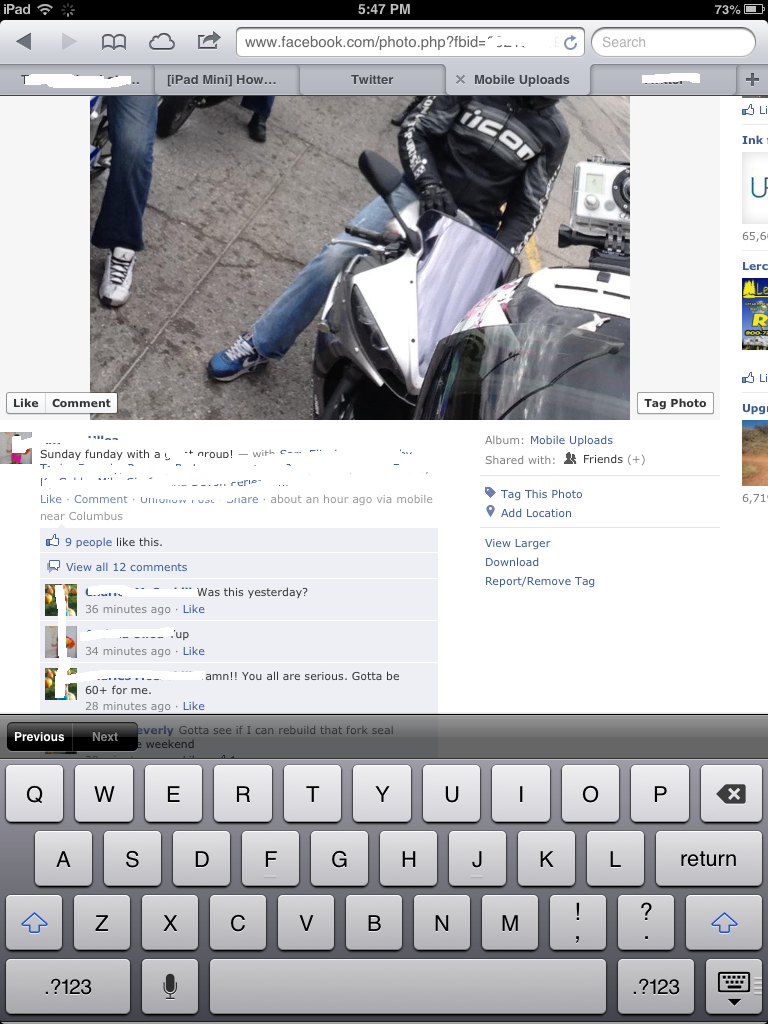768x1024 pixels.
Task: Like the 34 minutes ago comment
Action: click(193, 650)
